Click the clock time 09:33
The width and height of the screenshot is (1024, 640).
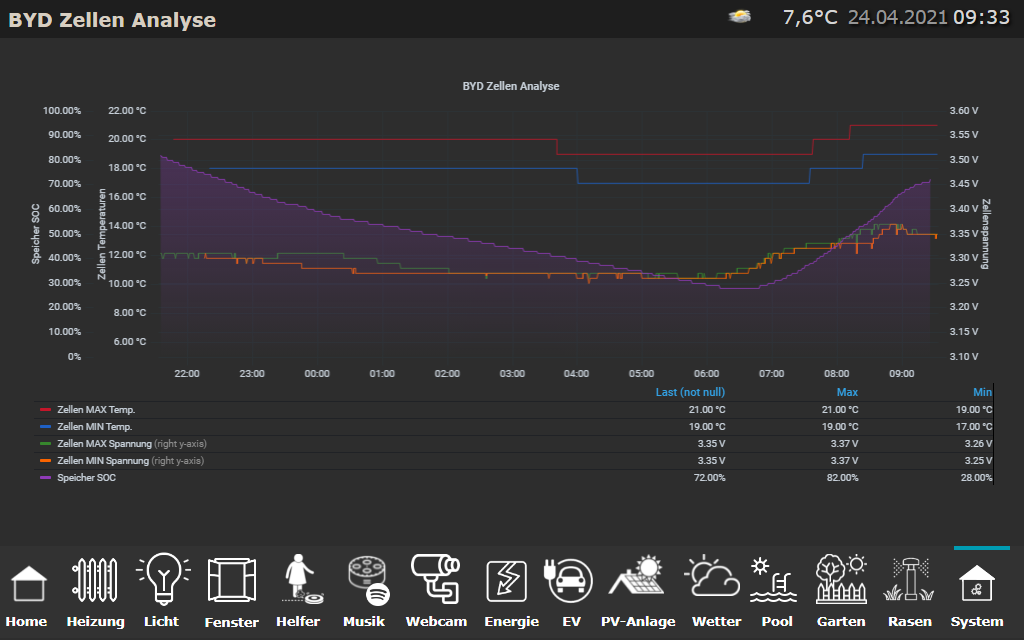pos(982,17)
